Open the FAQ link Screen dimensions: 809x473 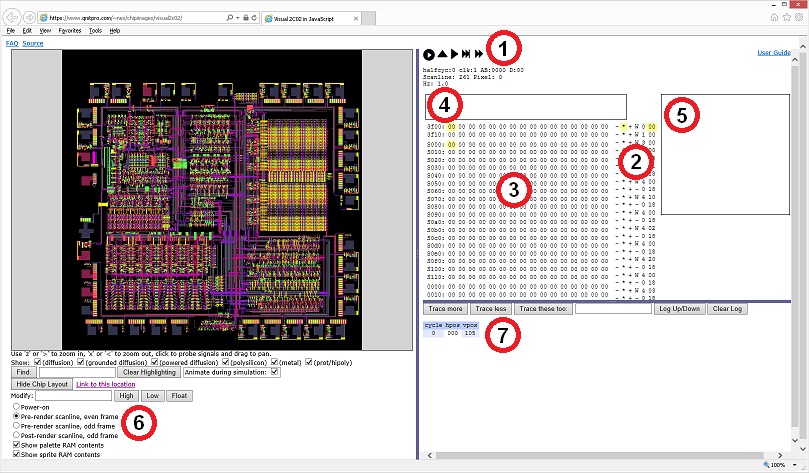click(x=12, y=43)
